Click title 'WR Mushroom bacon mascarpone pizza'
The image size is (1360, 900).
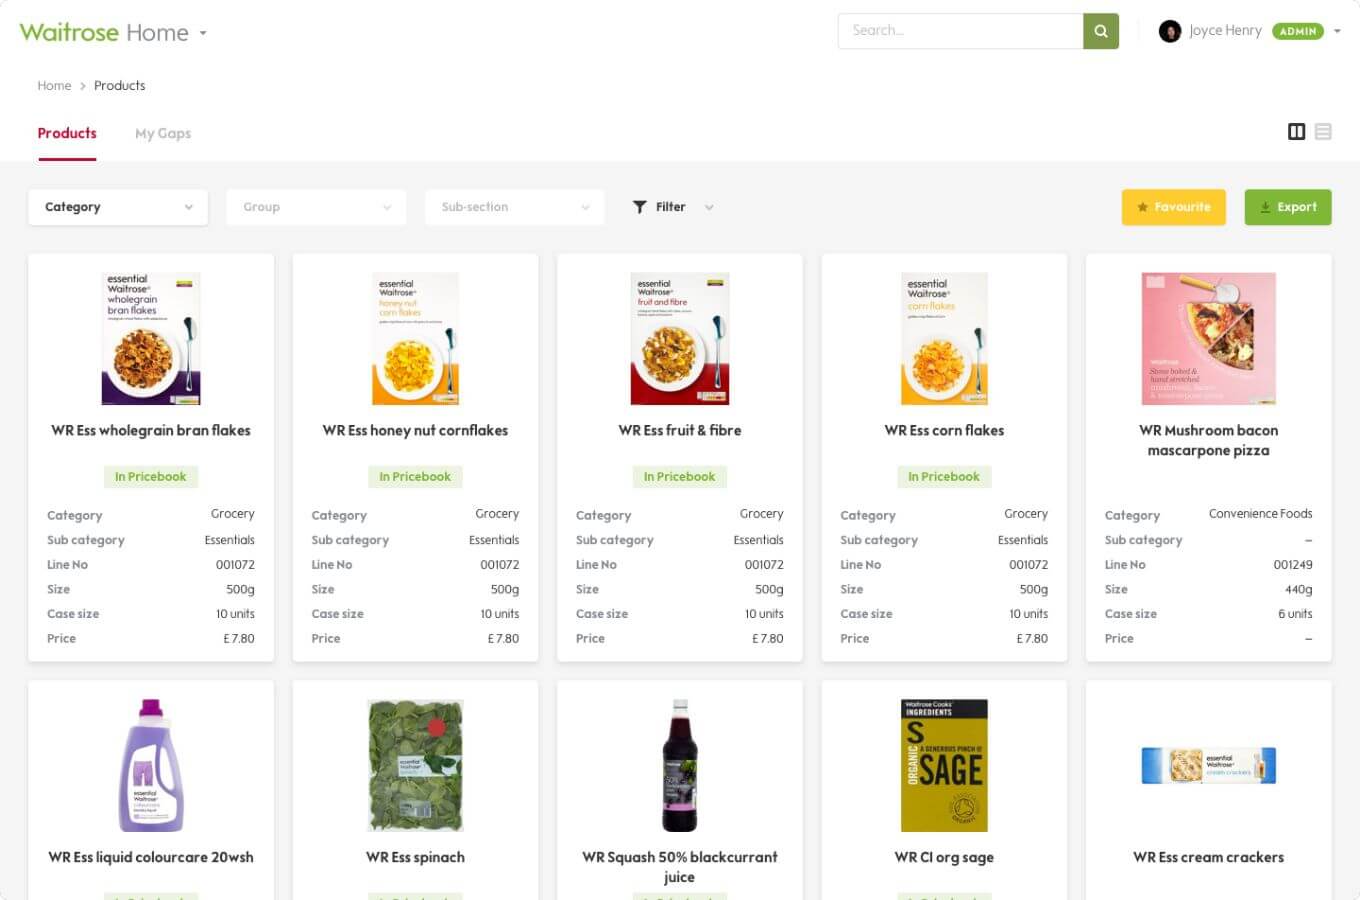point(1208,440)
